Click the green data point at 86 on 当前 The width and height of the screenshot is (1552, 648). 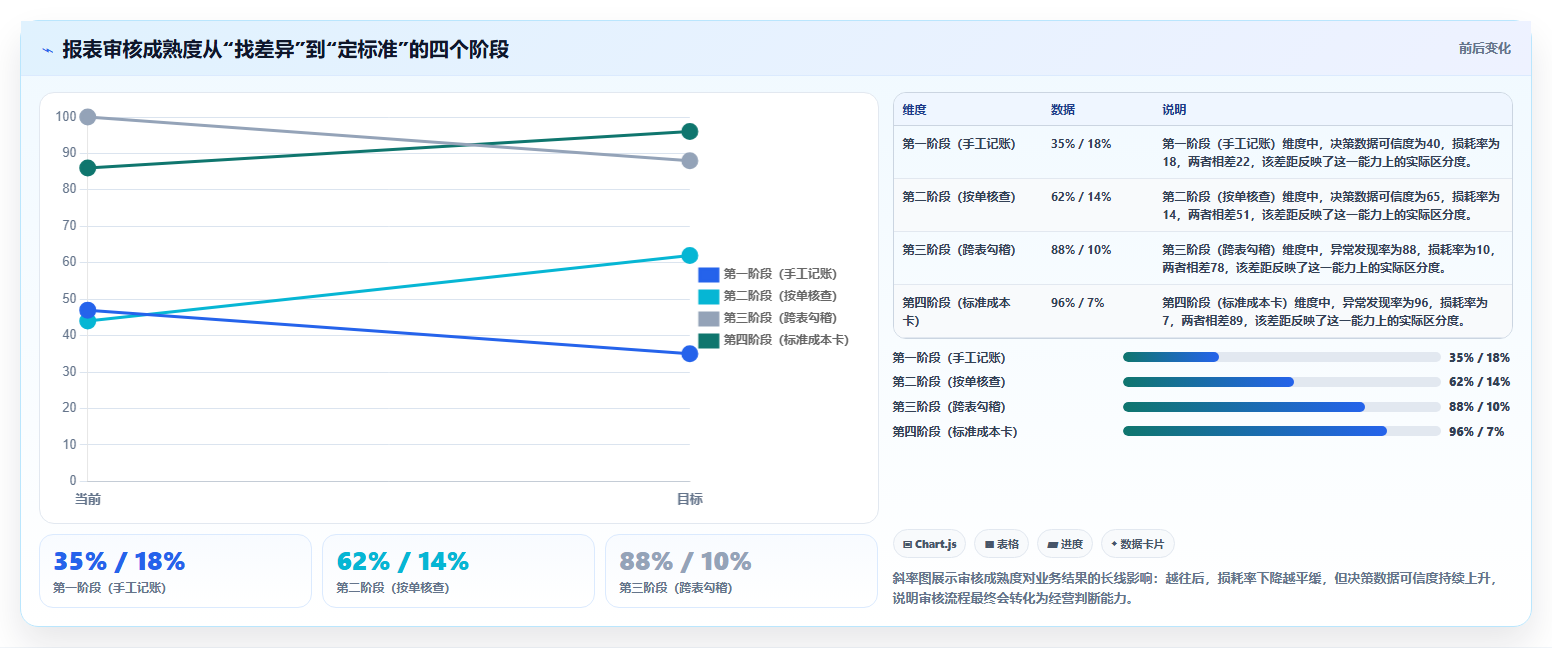88,168
